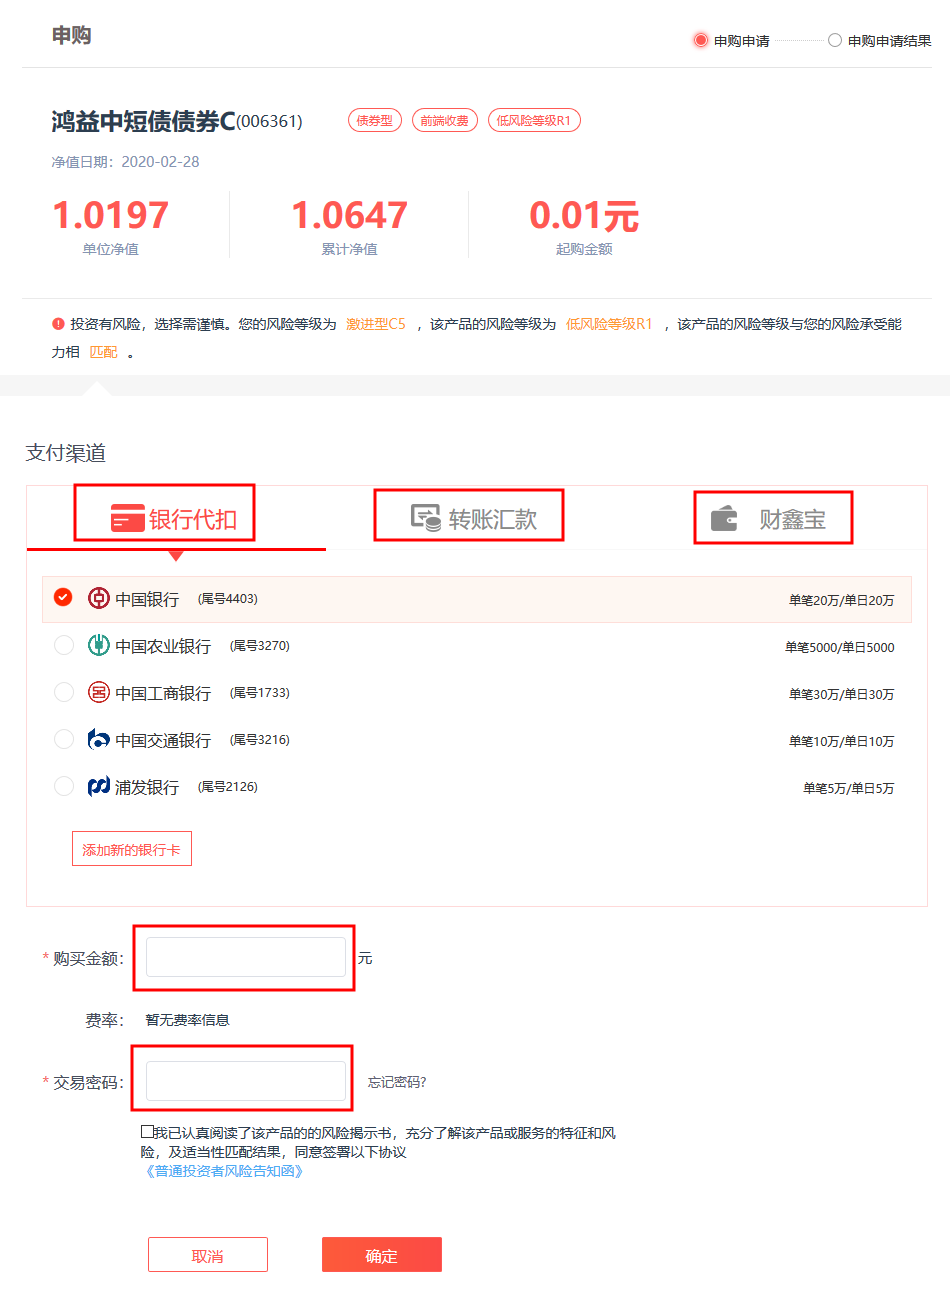Click the red card icon beside 银行代扣
The width and height of the screenshot is (950, 1309).
[x=127, y=518]
